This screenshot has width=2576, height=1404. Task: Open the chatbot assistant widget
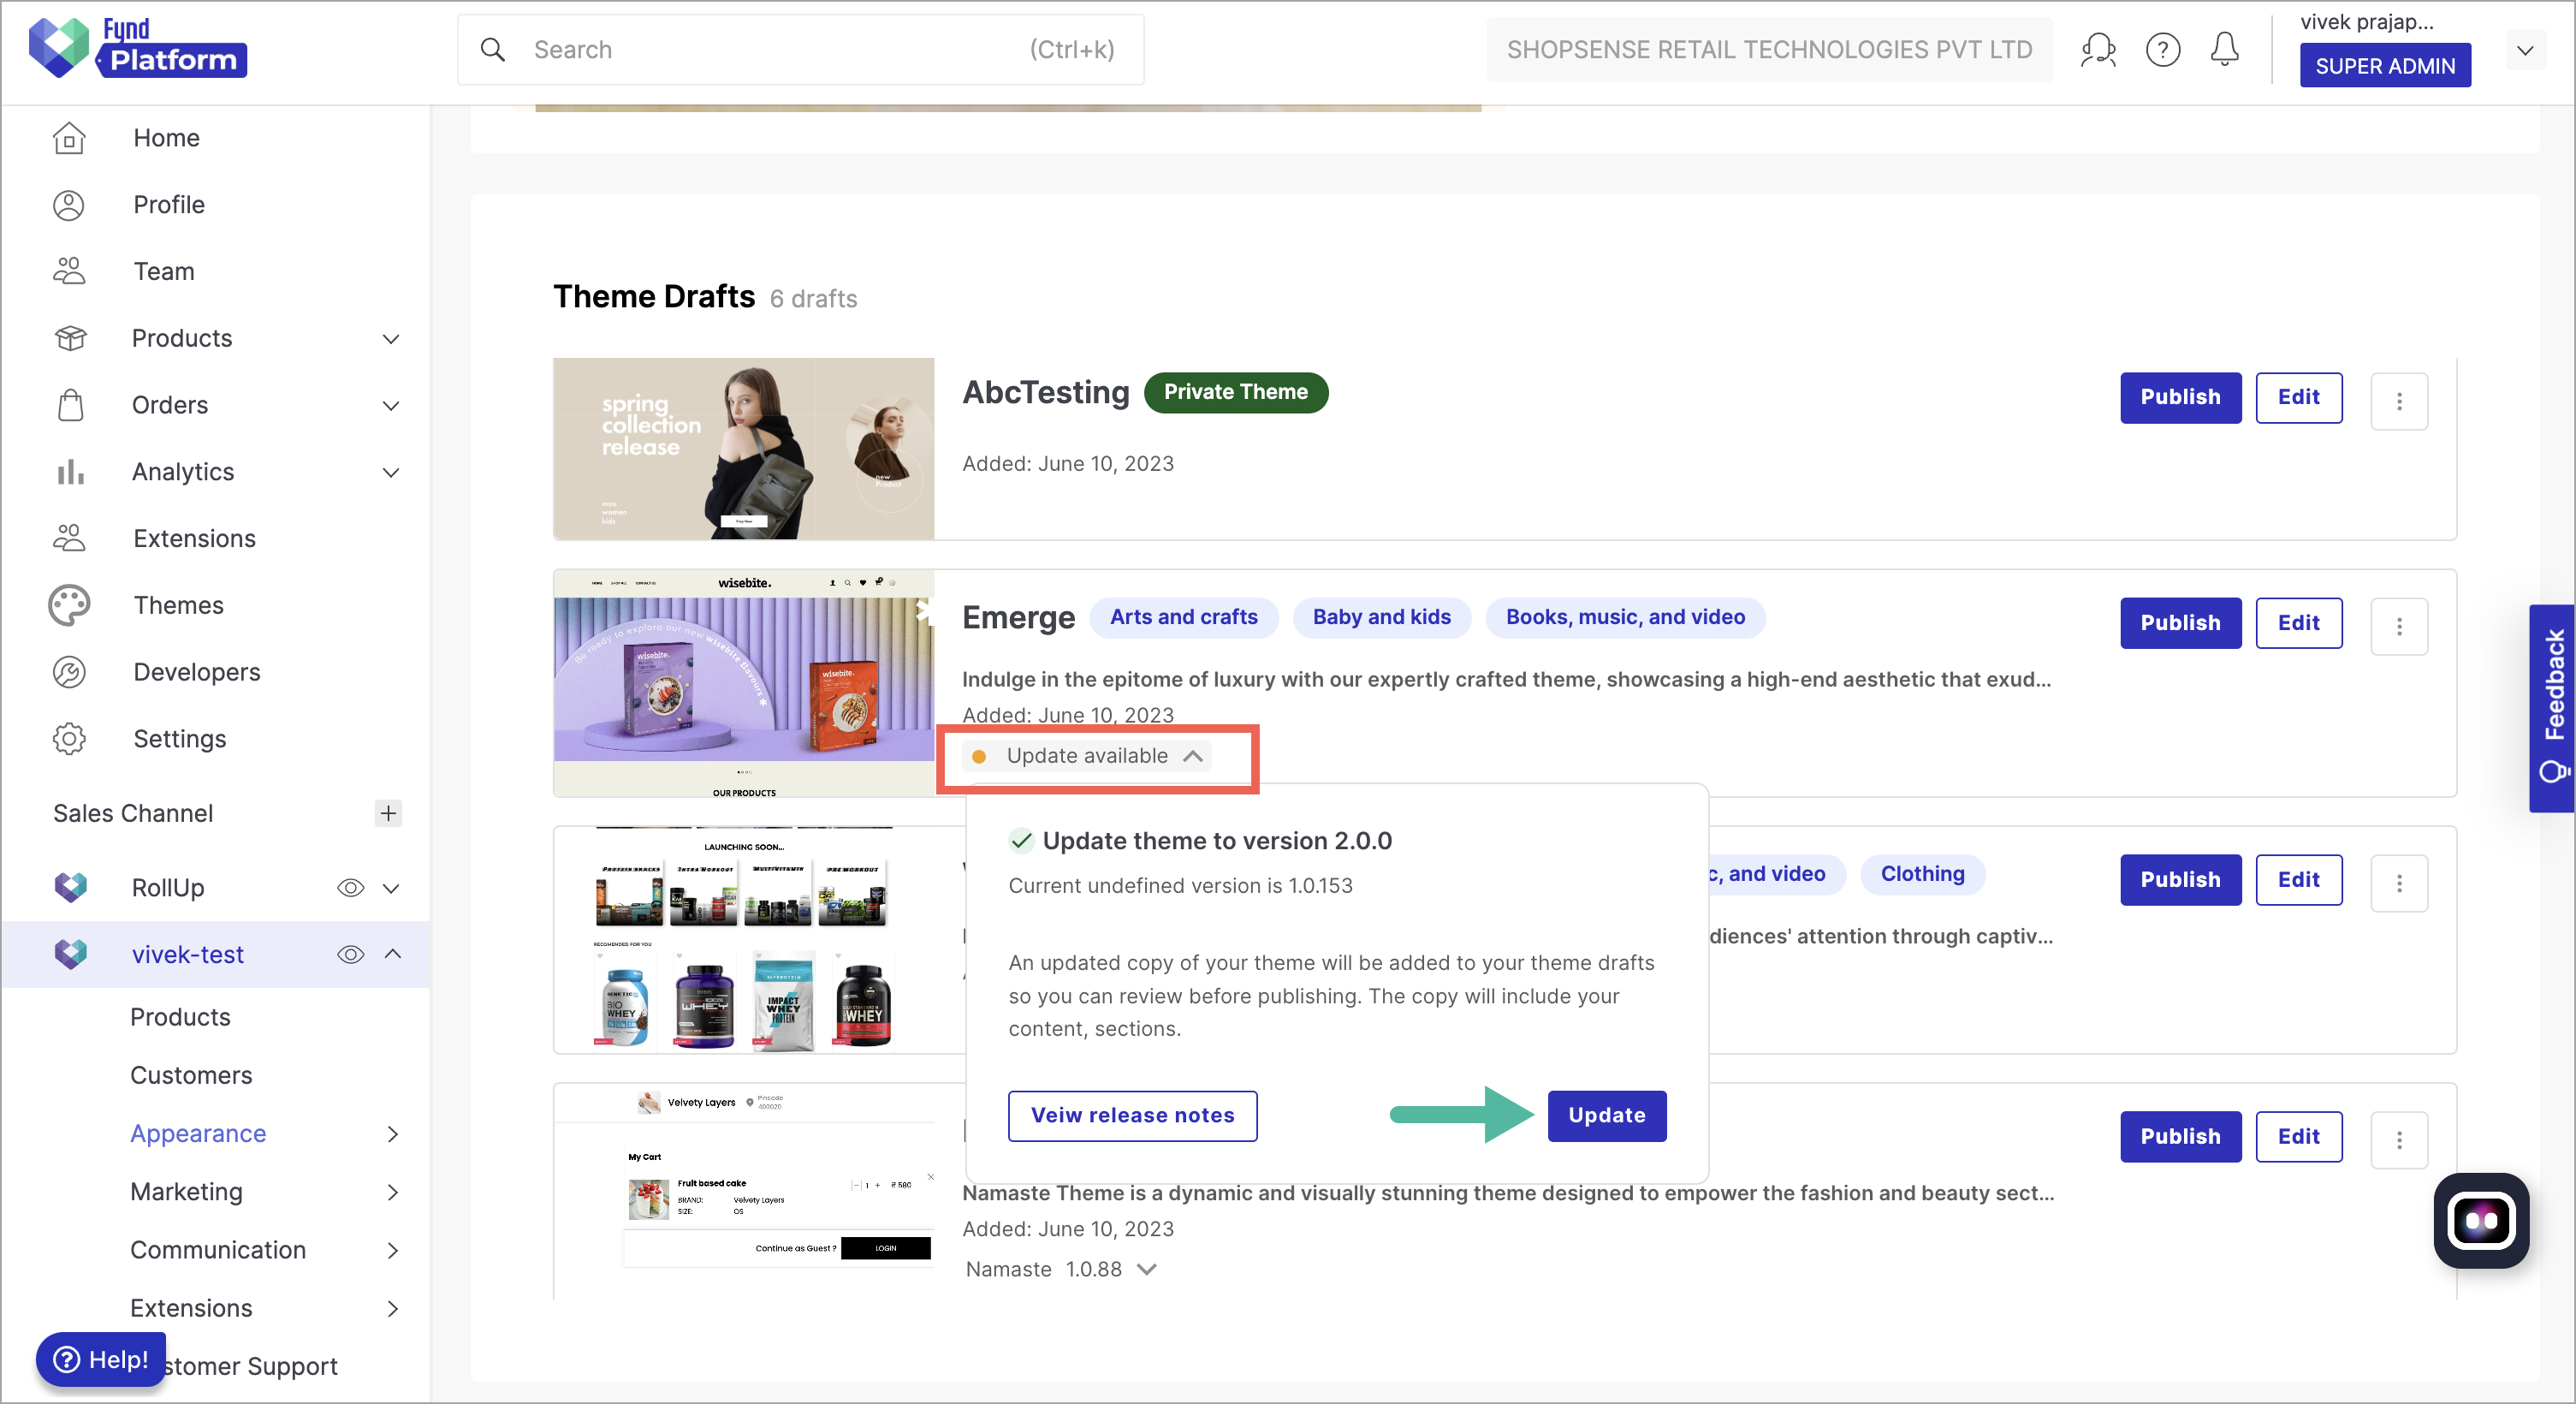click(2481, 1220)
